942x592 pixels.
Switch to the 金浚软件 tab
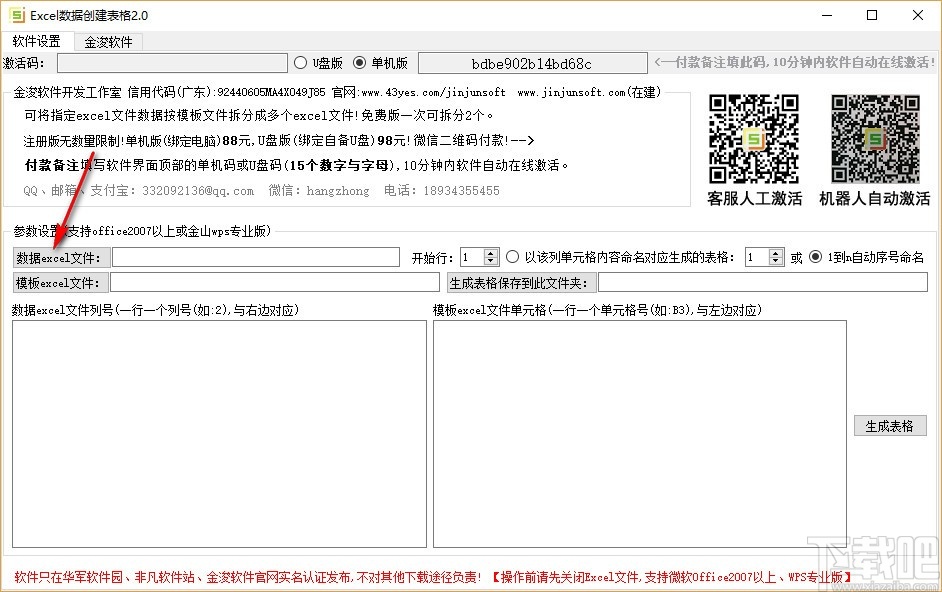tap(110, 42)
